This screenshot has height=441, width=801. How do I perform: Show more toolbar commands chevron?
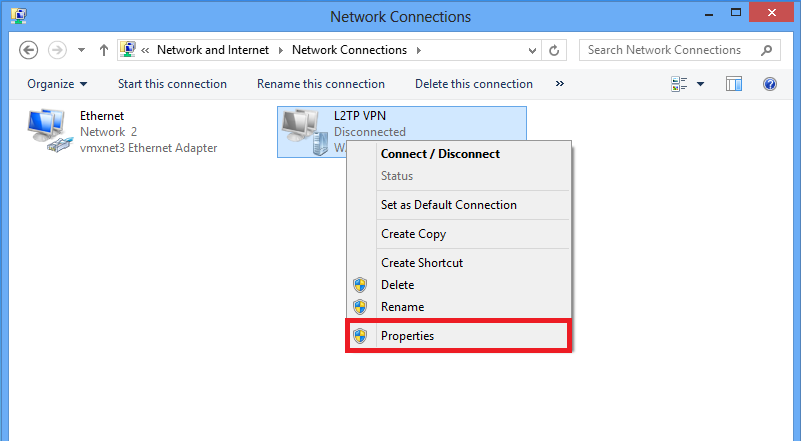559,84
